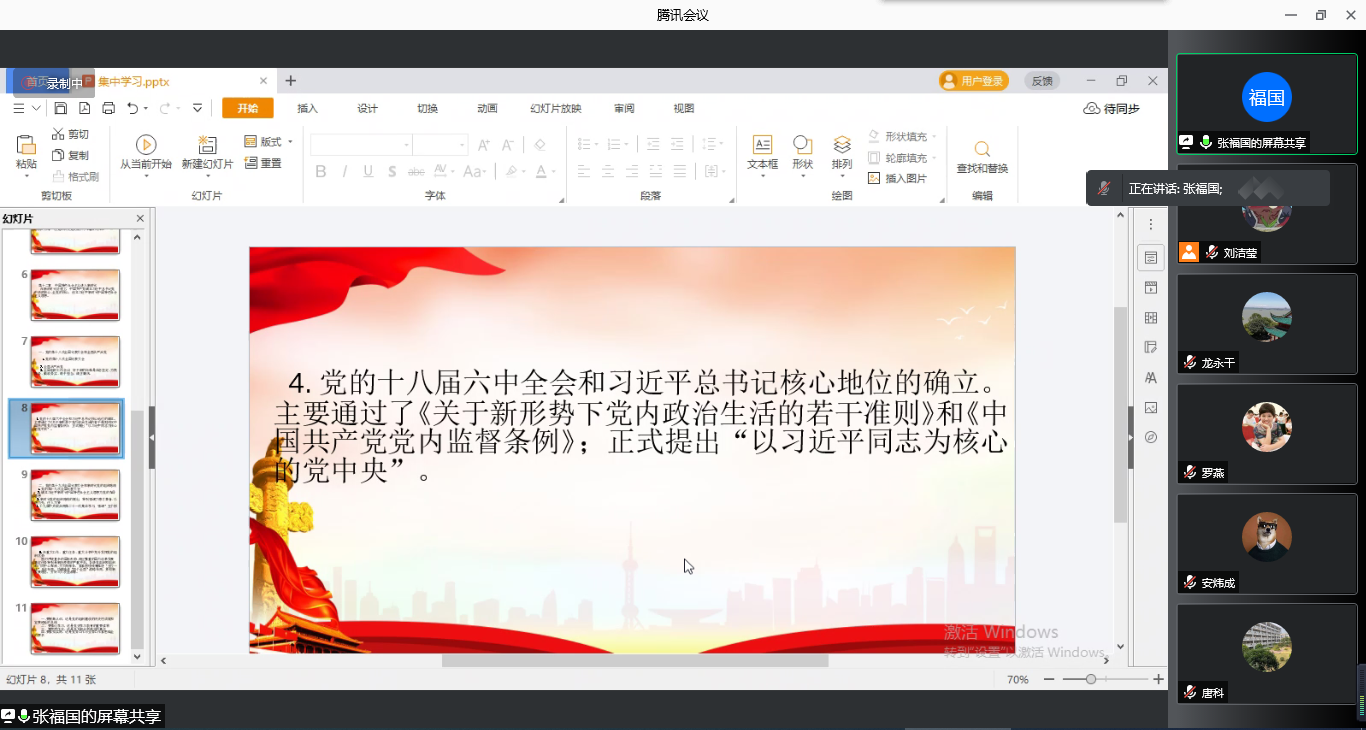Insert a text box using 文本框 icon

coord(762,145)
